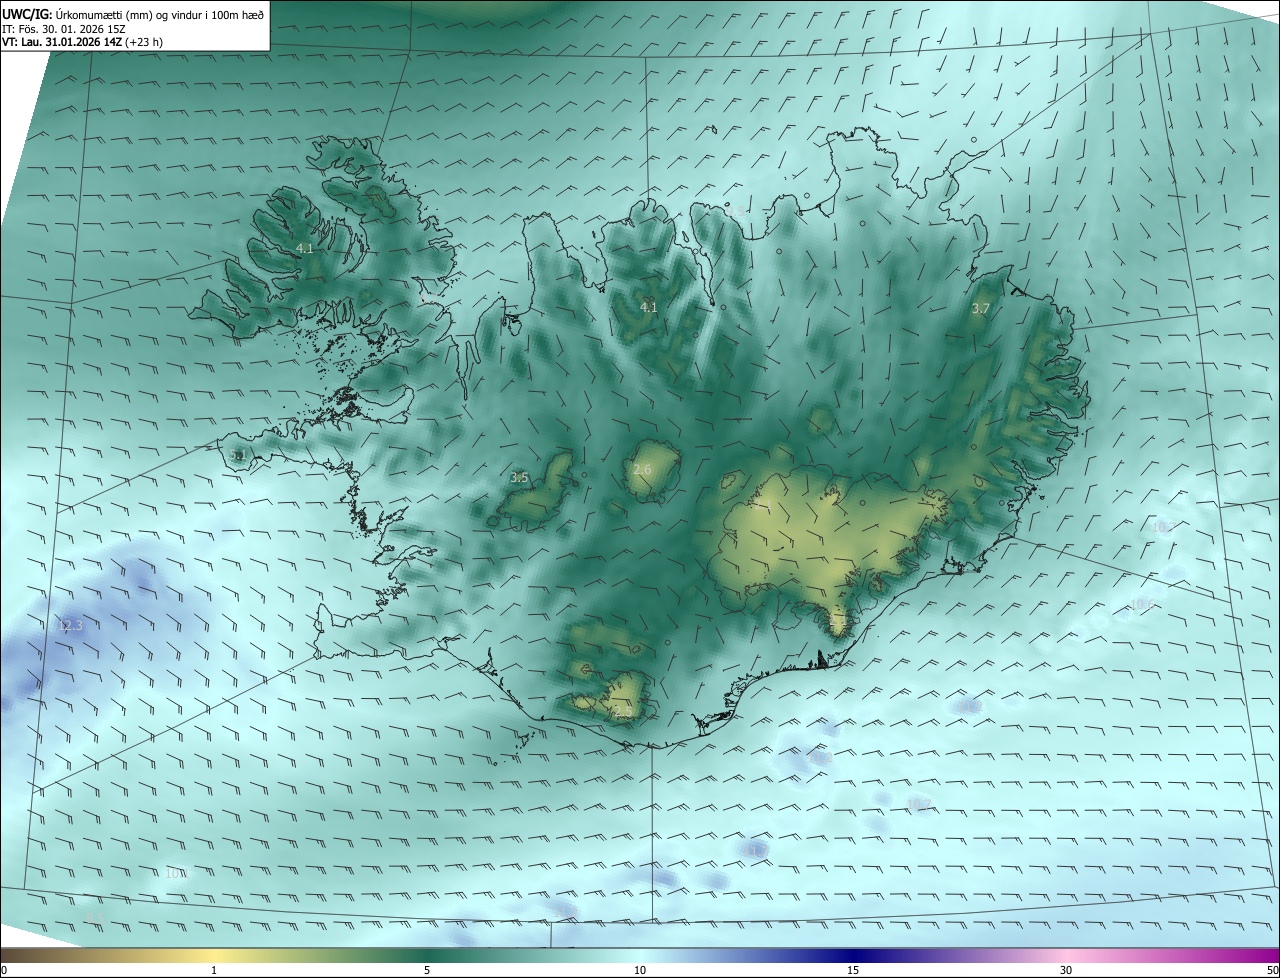This screenshot has height=978, width=1280.
Task: Click the "2.6" value on the glacier
Action: (x=642, y=470)
